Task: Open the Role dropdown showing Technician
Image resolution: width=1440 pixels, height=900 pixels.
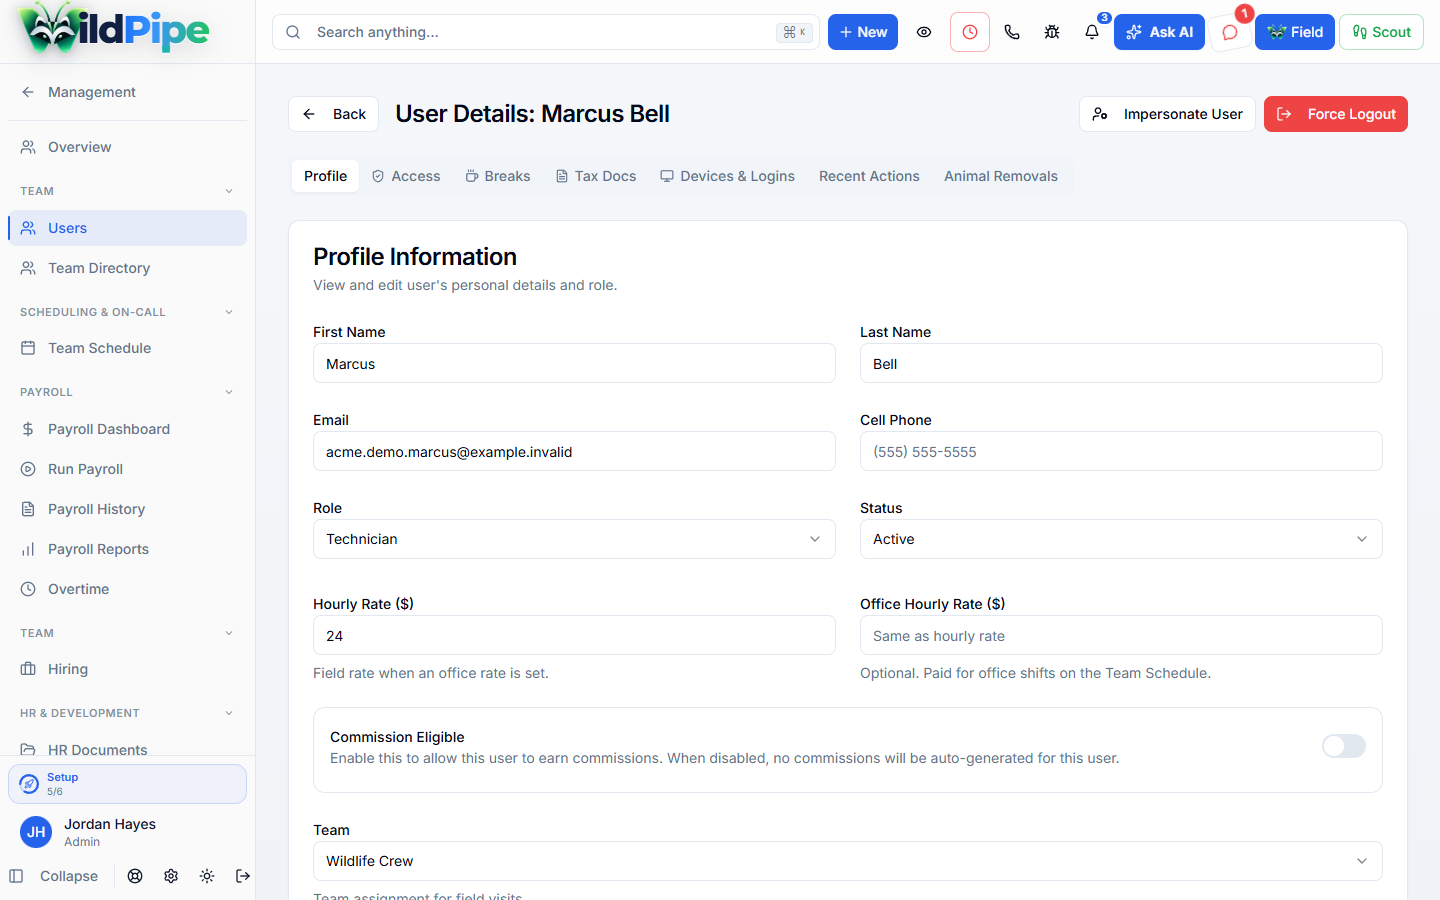Action: pos(574,539)
